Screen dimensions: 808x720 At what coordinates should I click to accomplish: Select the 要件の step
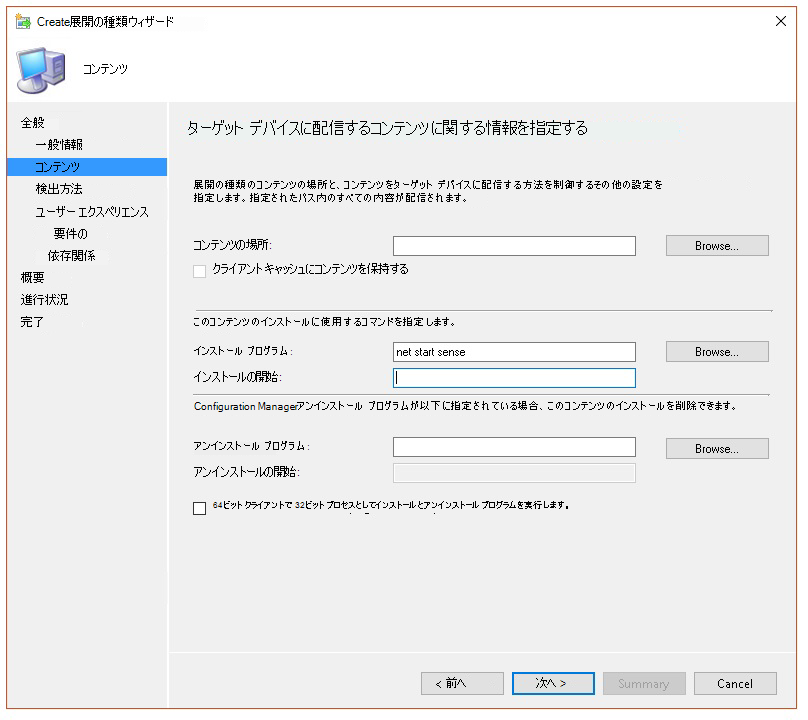pyautogui.click(x=71, y=234)
